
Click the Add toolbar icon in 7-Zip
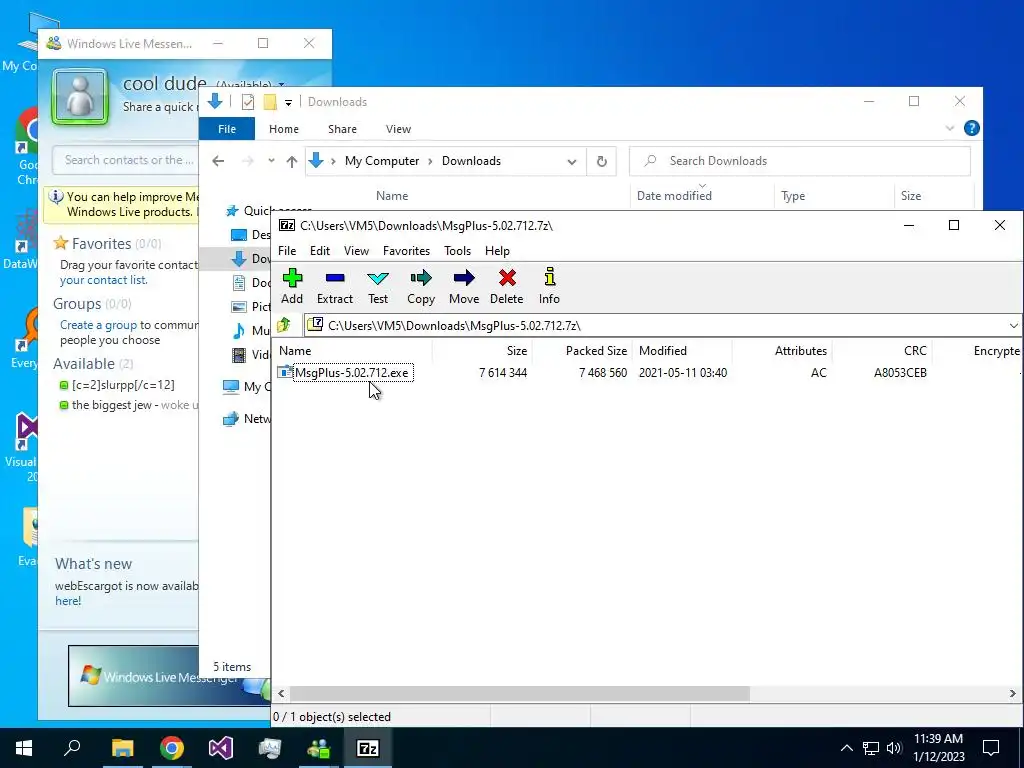(x=292, y=278)
